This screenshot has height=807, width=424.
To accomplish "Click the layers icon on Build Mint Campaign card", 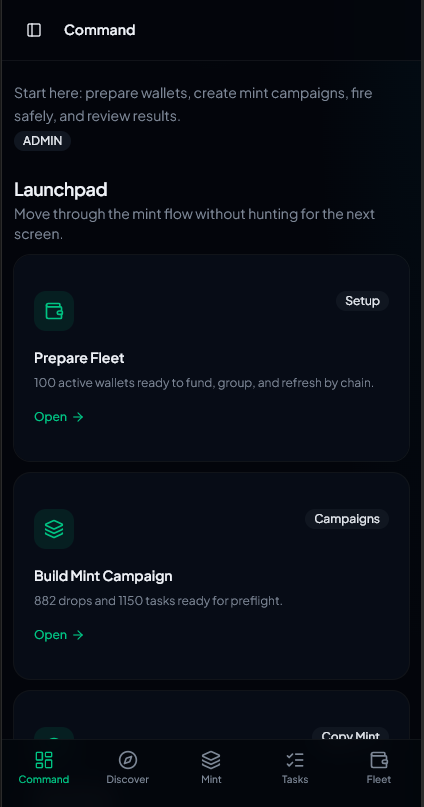I will coord(54,529).
